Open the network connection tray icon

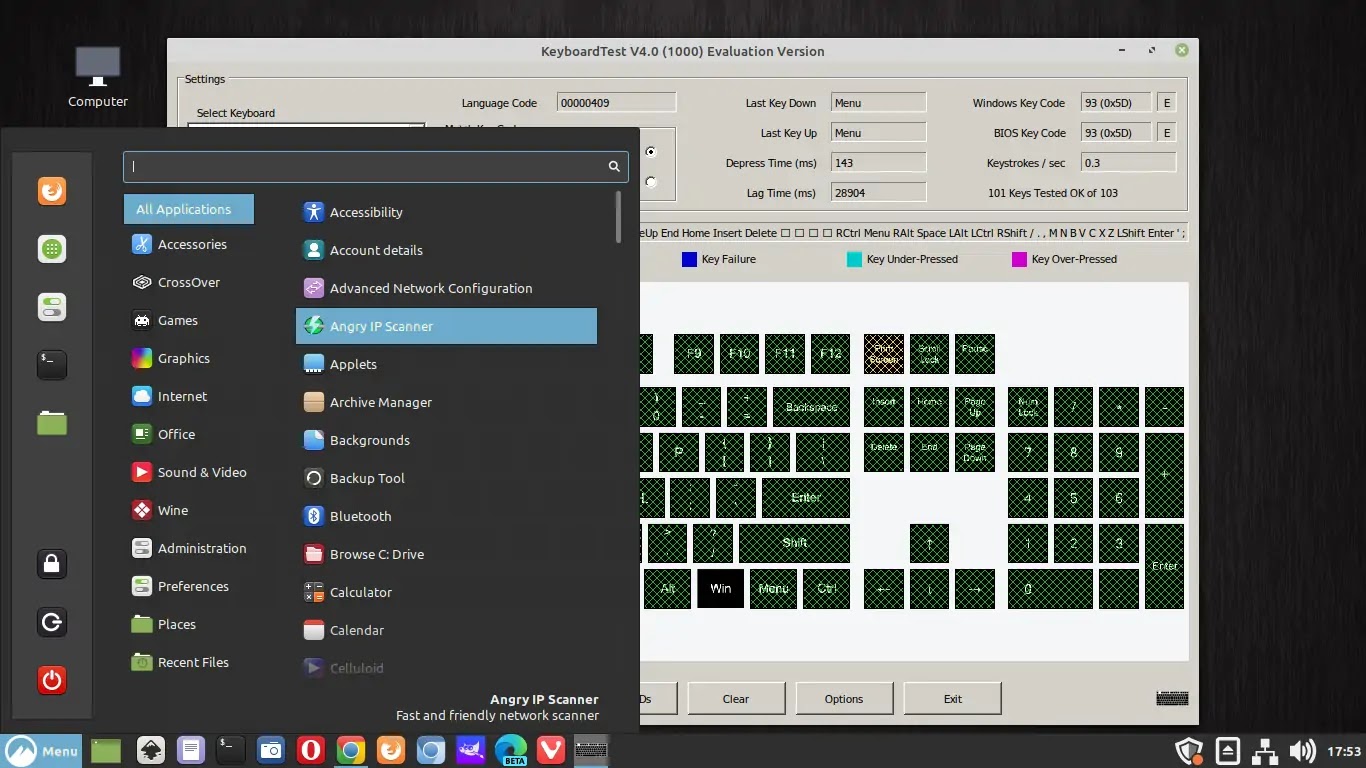click(x=1265, y=750)
